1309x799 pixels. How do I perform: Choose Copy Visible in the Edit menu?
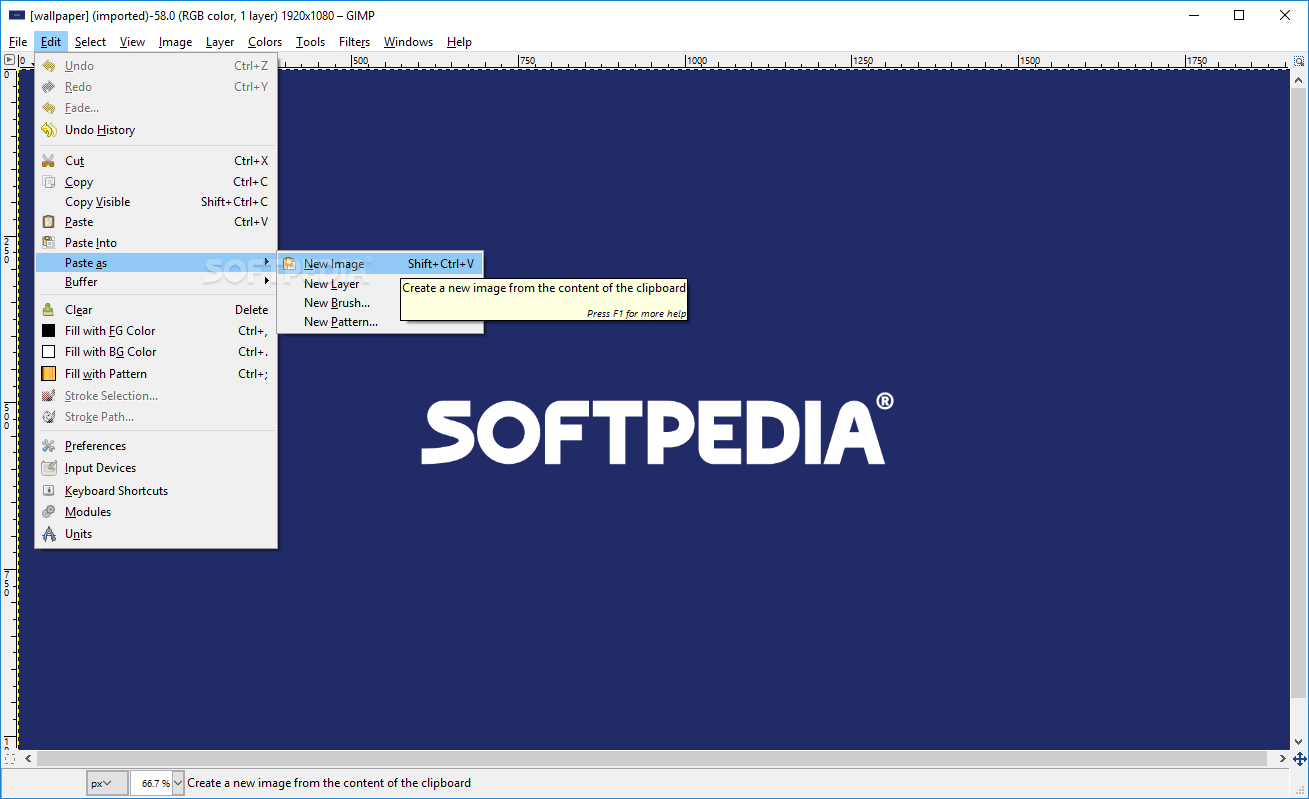tap(155, 202)
